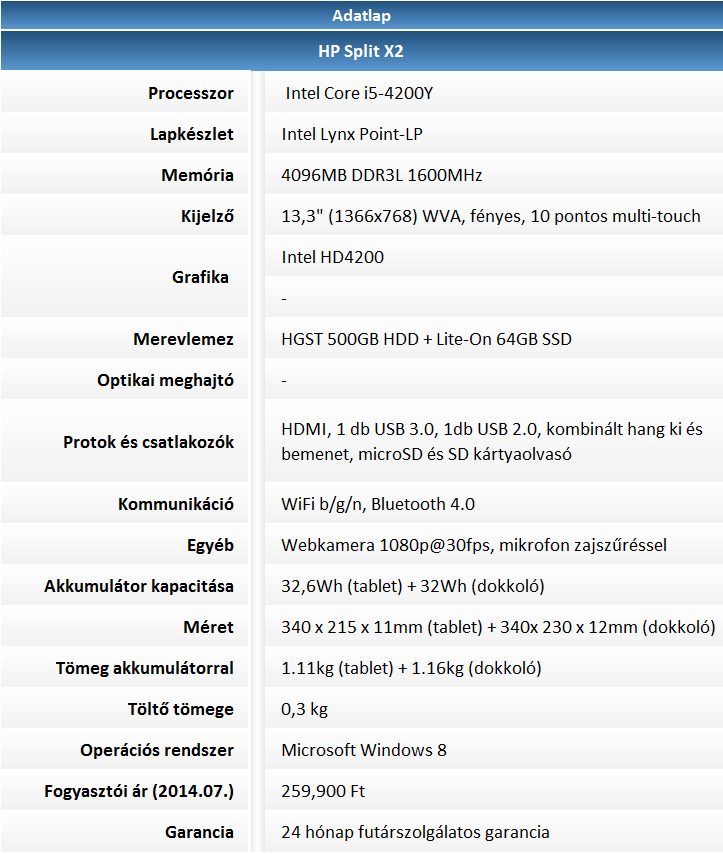723x854 pixels.
Task: Click the Garancia label
Action: click(199, 832)
